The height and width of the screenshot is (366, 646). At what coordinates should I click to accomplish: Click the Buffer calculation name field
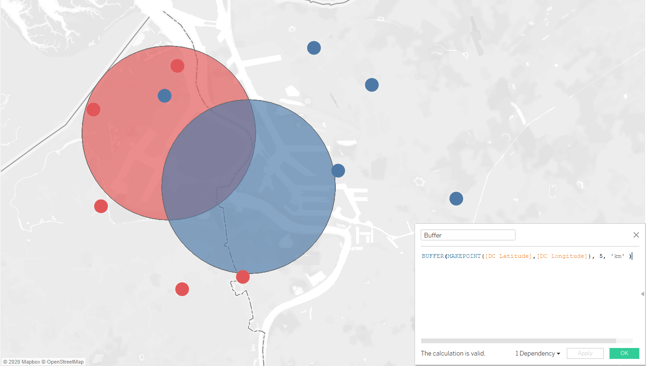pos(468,235)
